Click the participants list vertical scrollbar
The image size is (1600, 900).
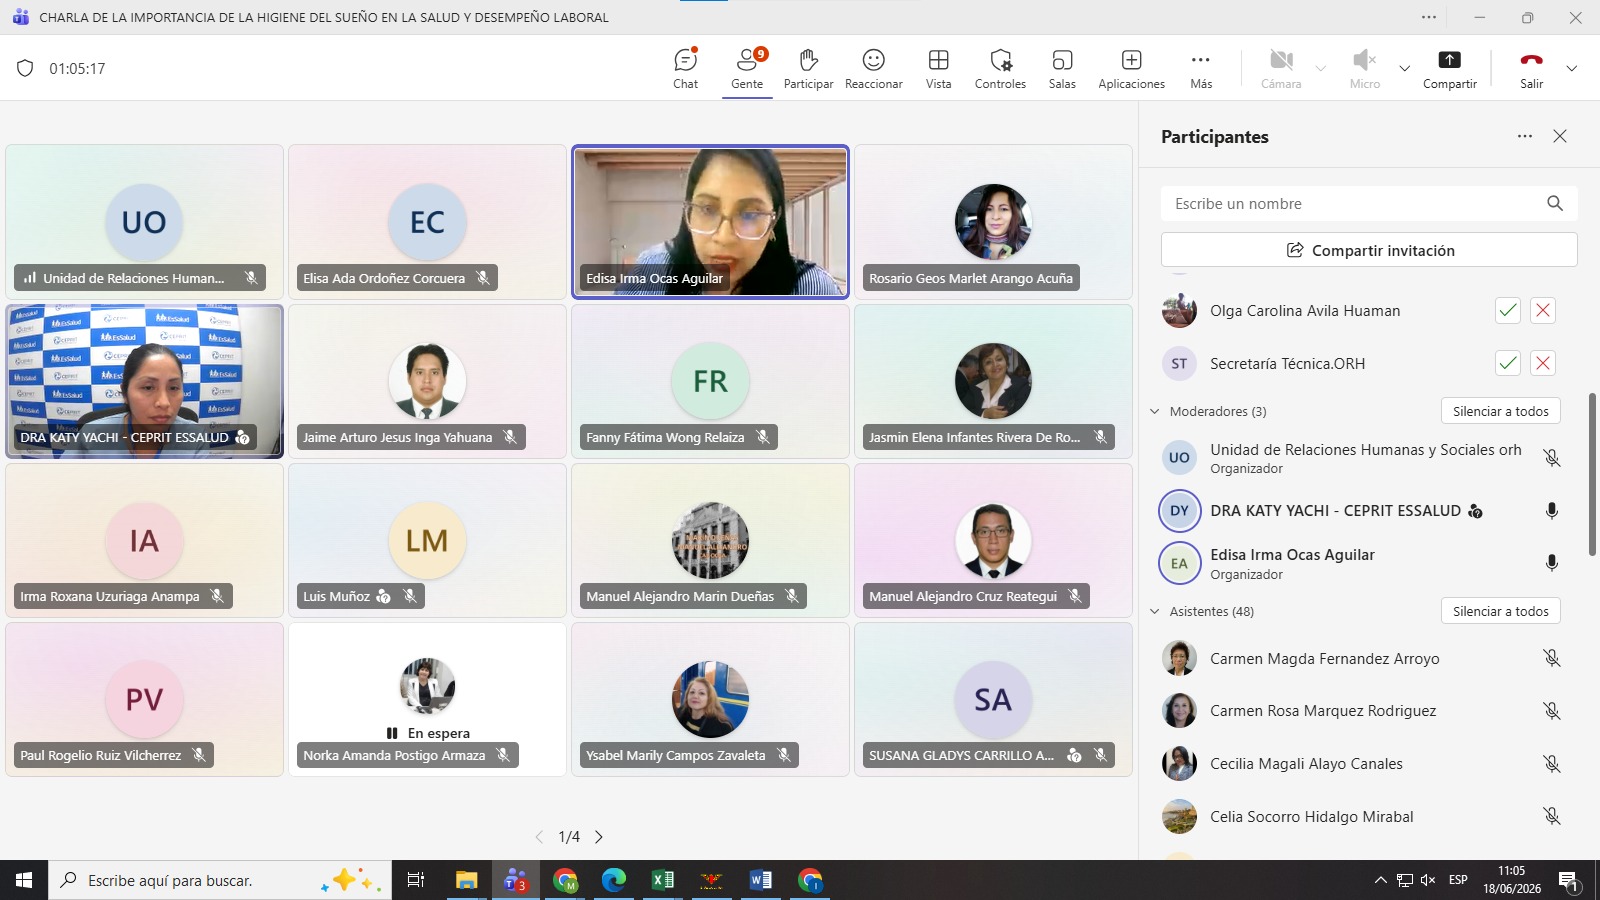(1592, 474)
